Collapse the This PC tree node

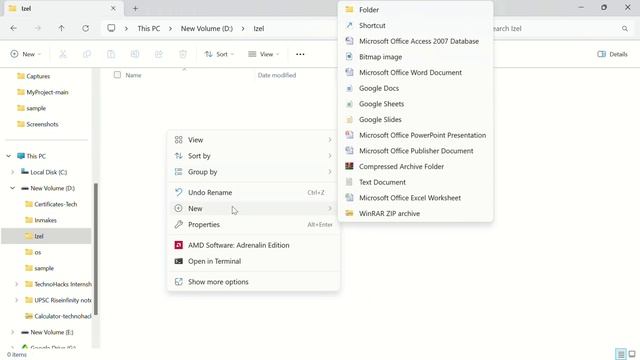(9, 156)
